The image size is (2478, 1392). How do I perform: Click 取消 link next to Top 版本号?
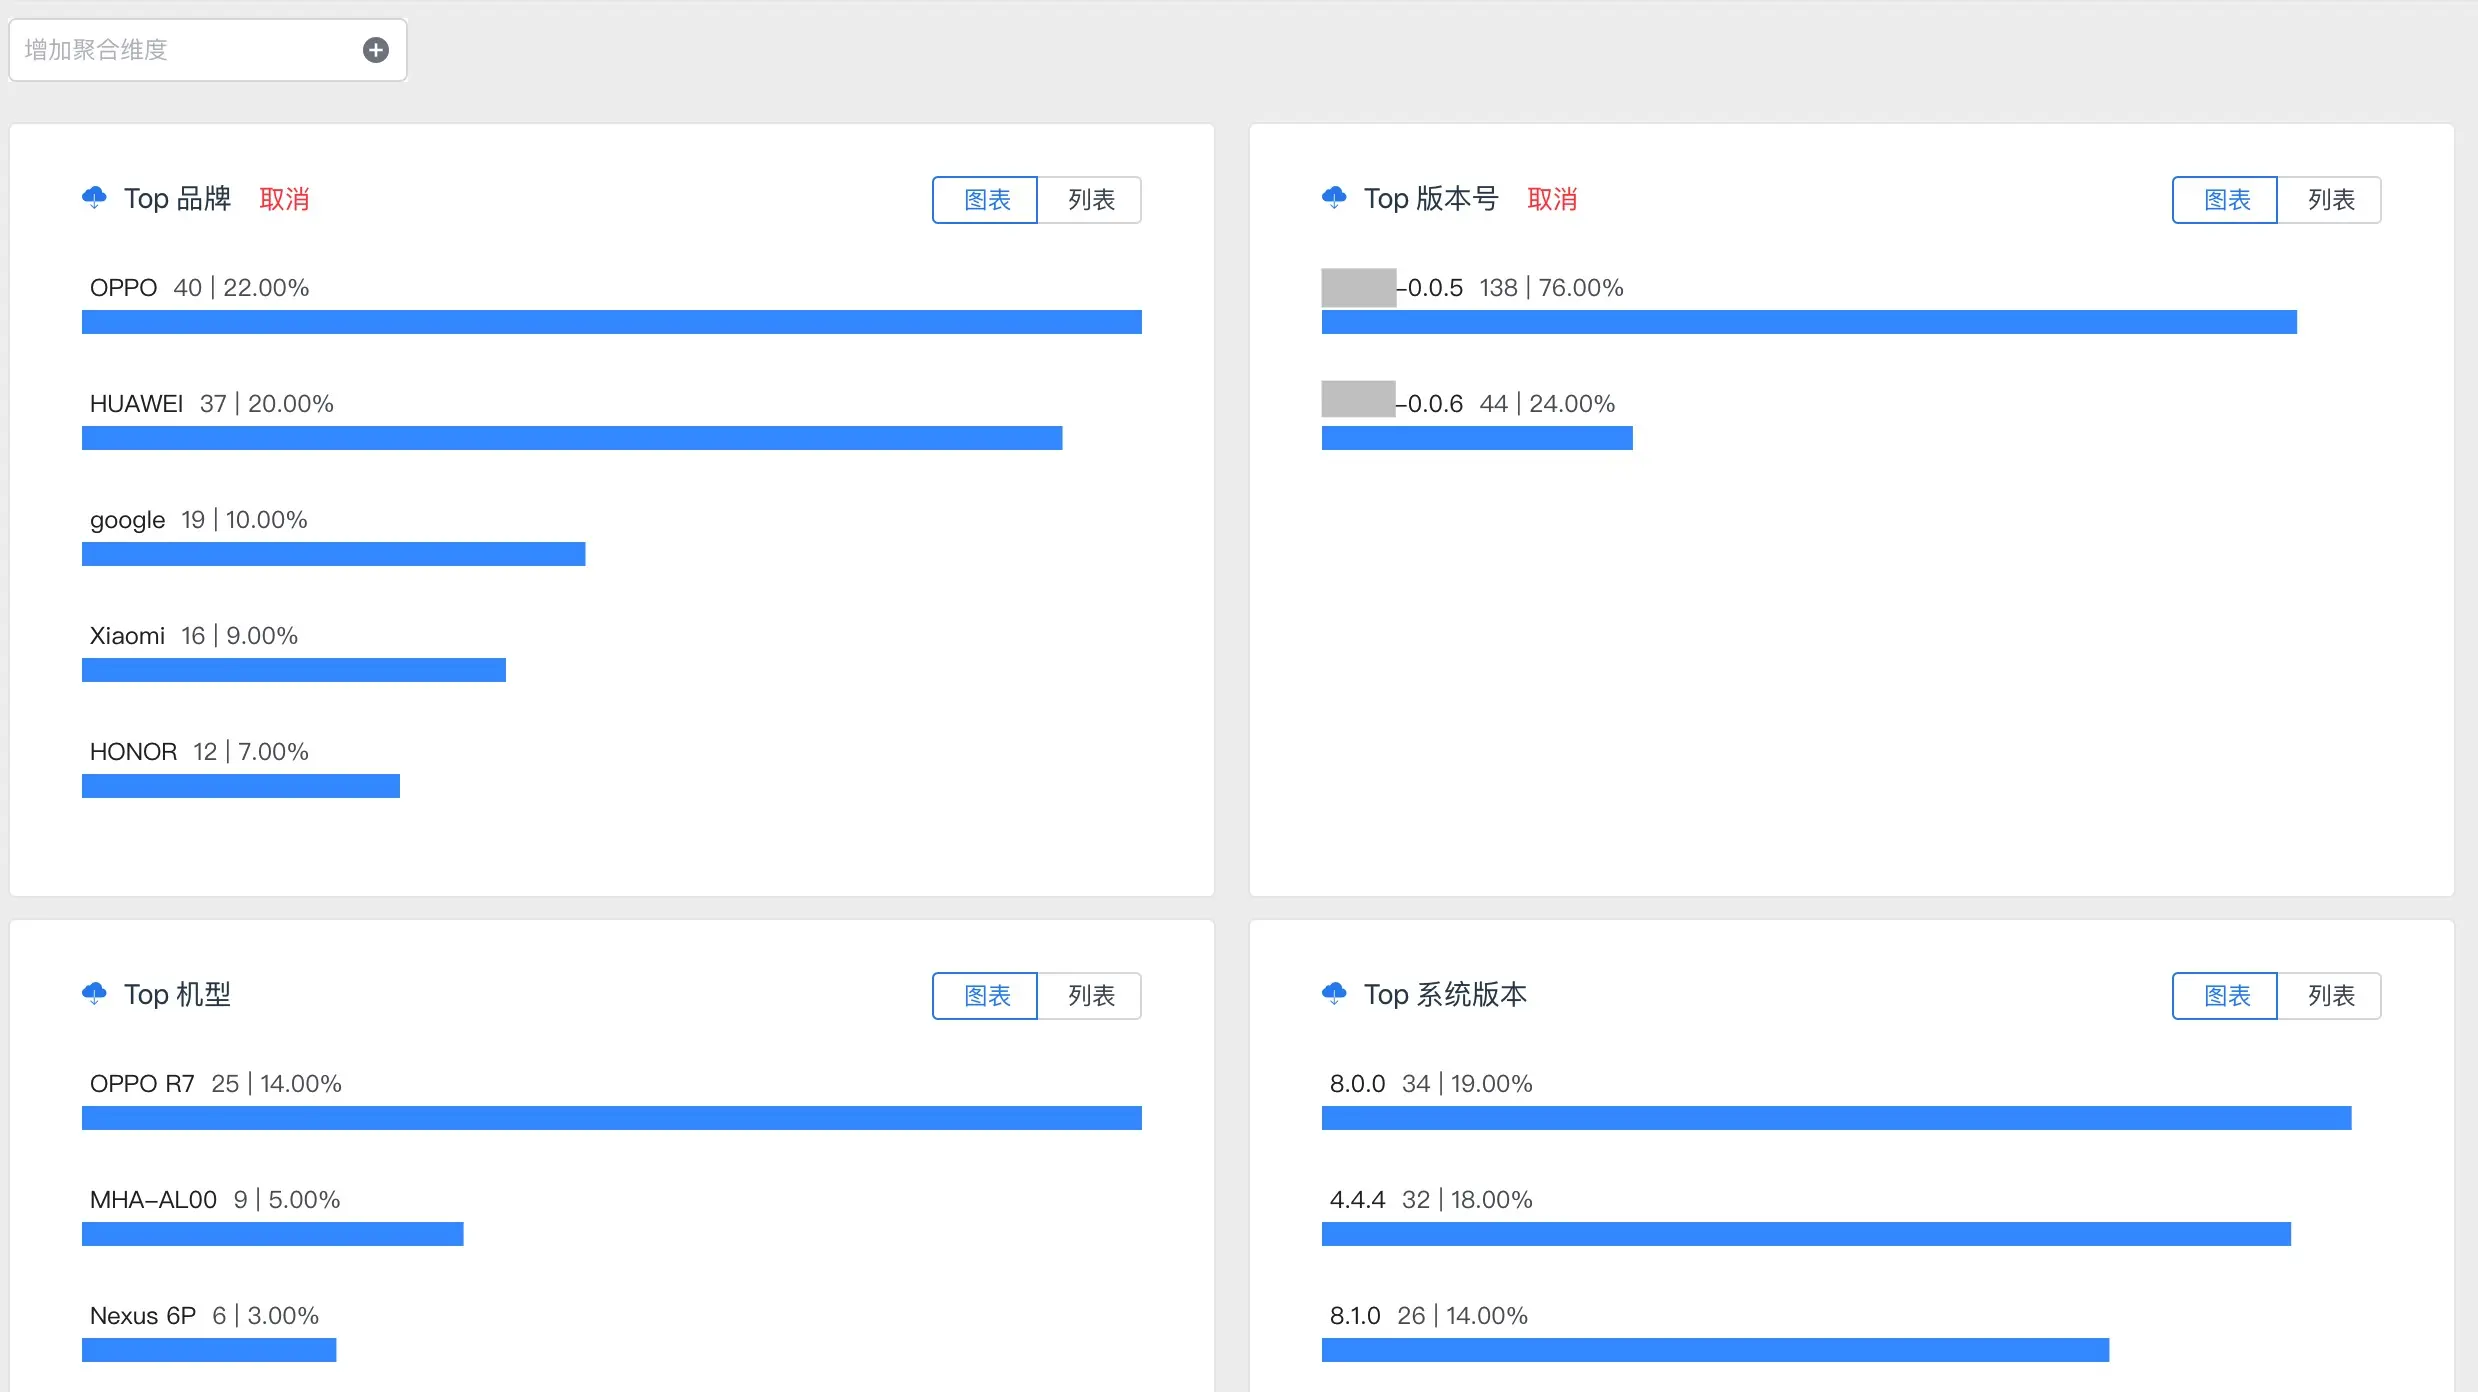(1552, 199)
